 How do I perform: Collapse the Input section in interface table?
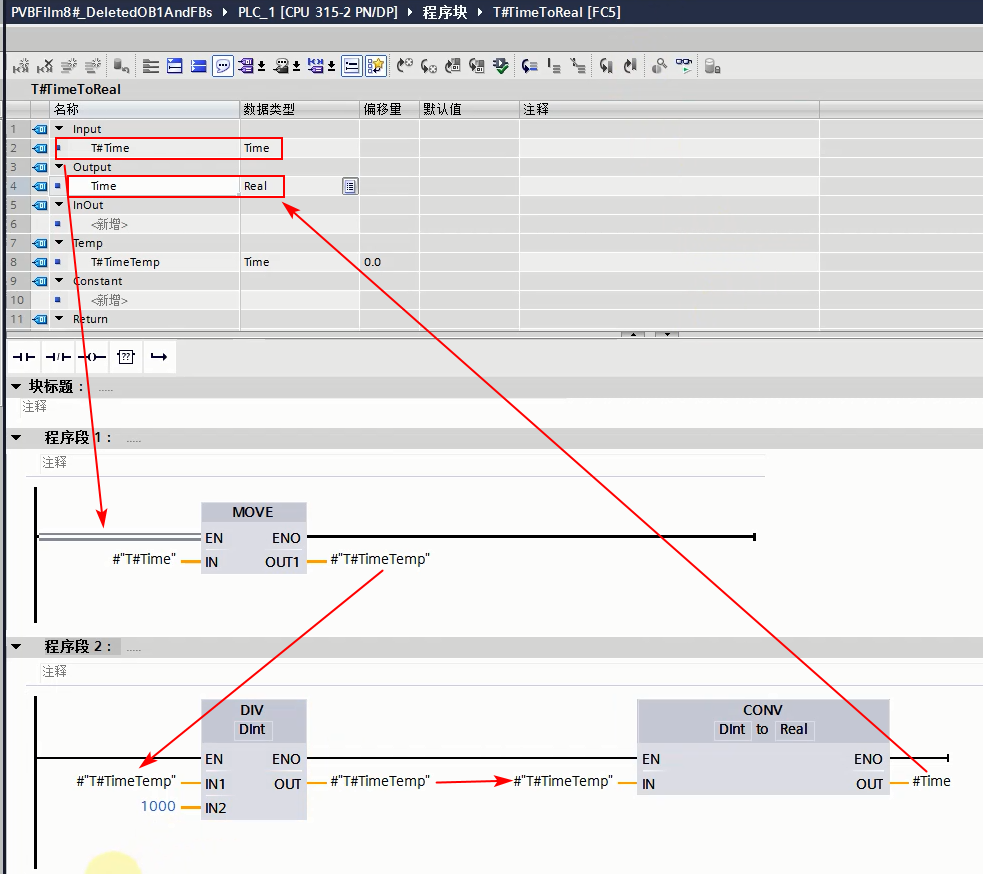(x=59, y=129)
